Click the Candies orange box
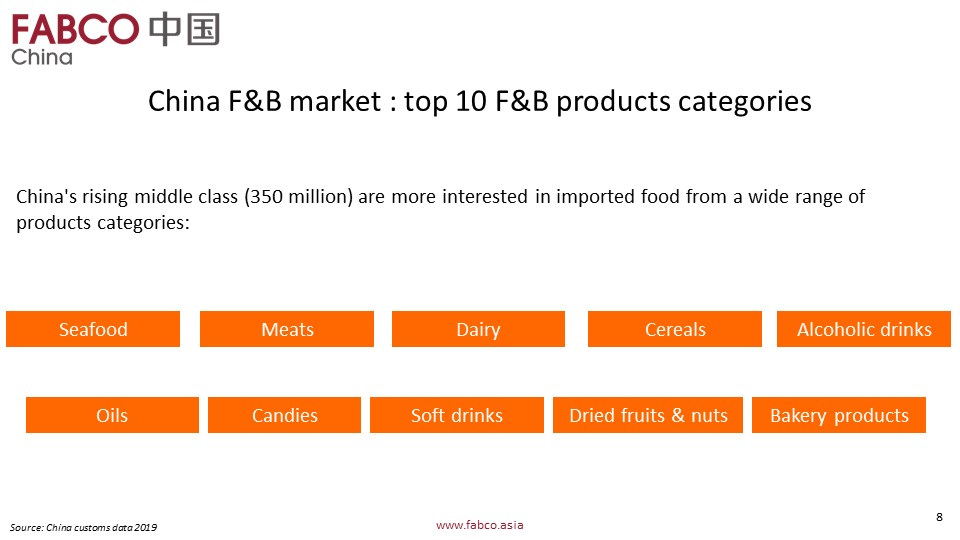The width and height of the screenshot is (960, 540). click(x=285, y=415)
